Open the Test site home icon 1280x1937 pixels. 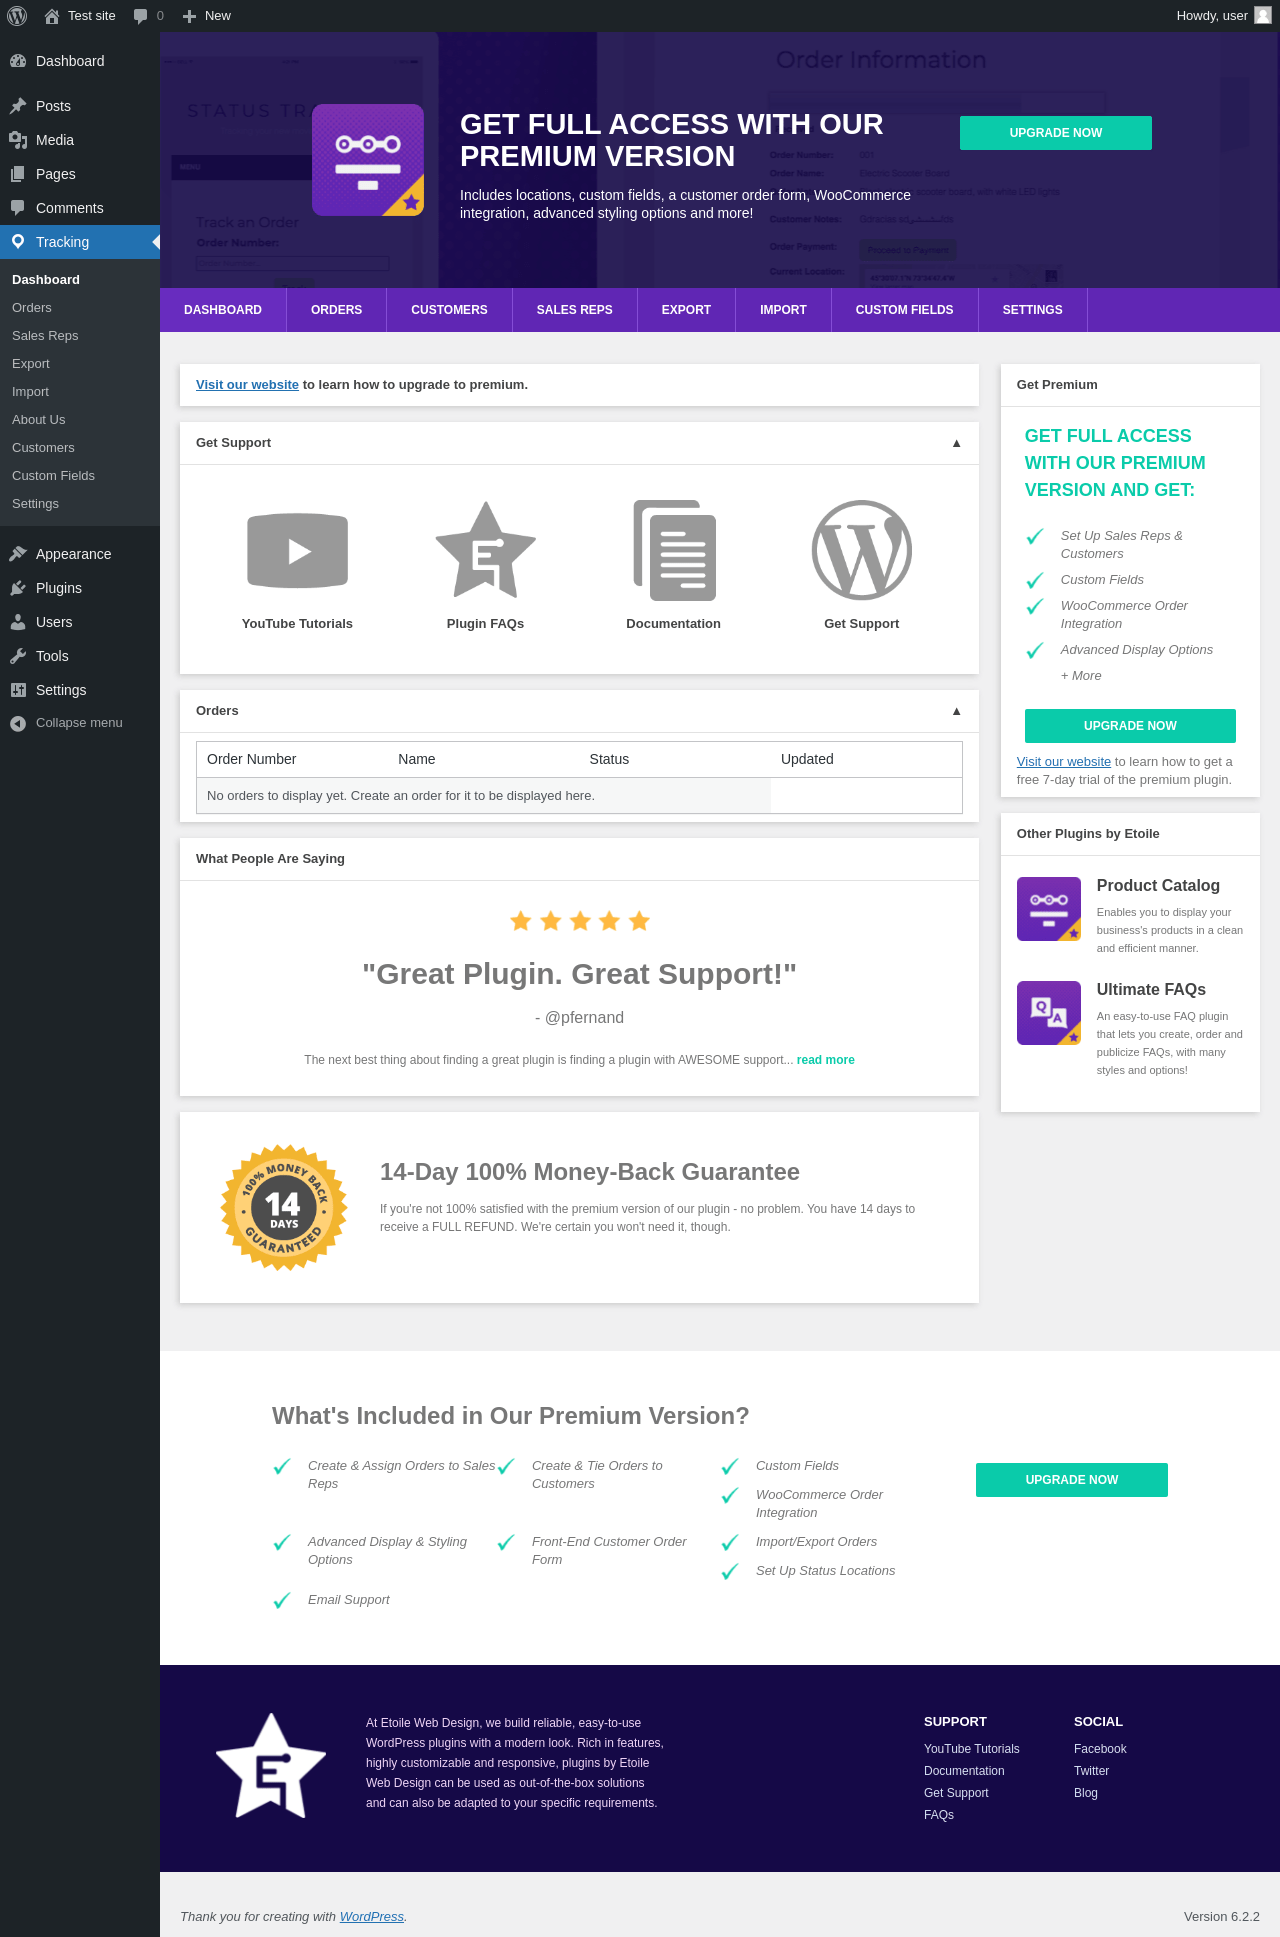tap(52, 16)
